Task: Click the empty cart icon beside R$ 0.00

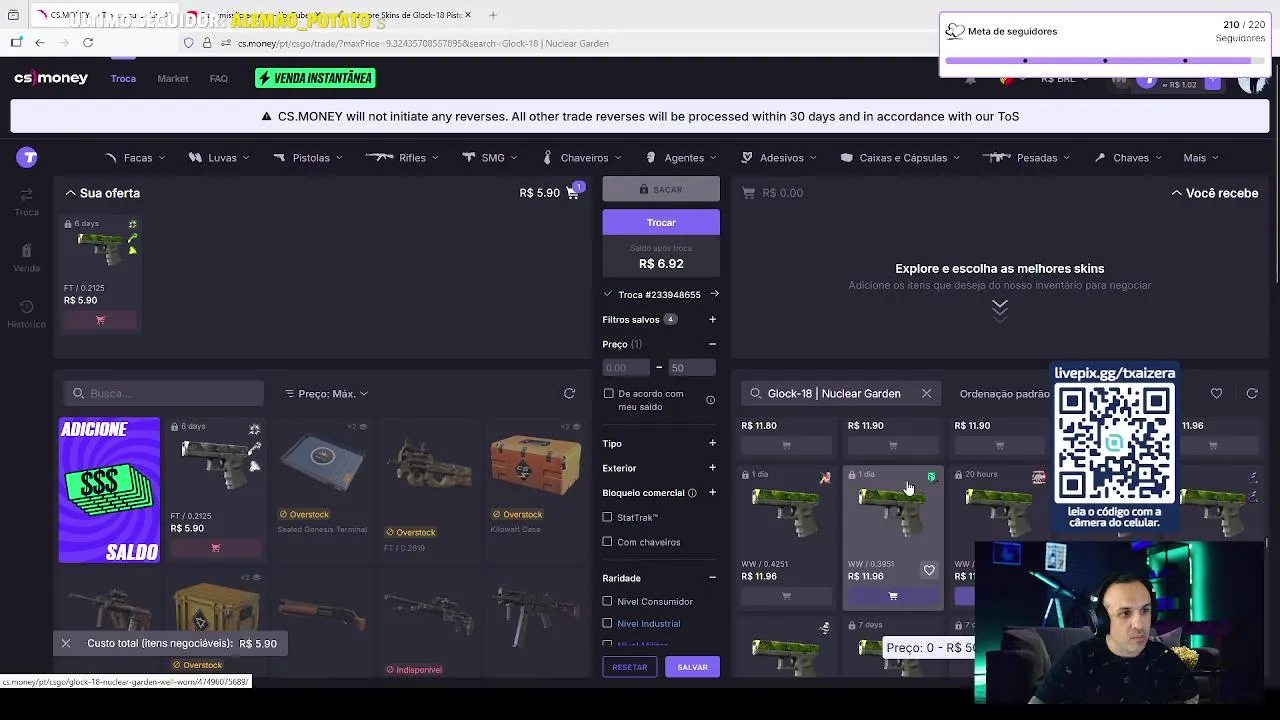Action: point(748,193)
